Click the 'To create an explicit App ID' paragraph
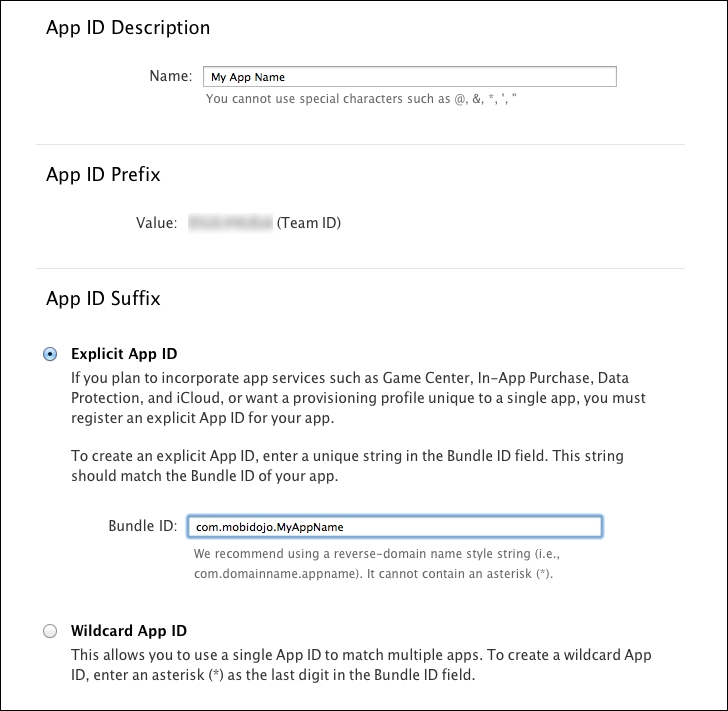The image size is (728, 711). pos(347,466)
